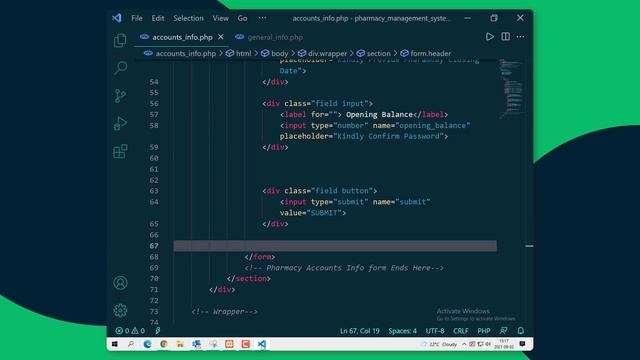The height and width of the screenshot is (360, 640).
Task: Open the Edit menu
Action: pos(158,18)
